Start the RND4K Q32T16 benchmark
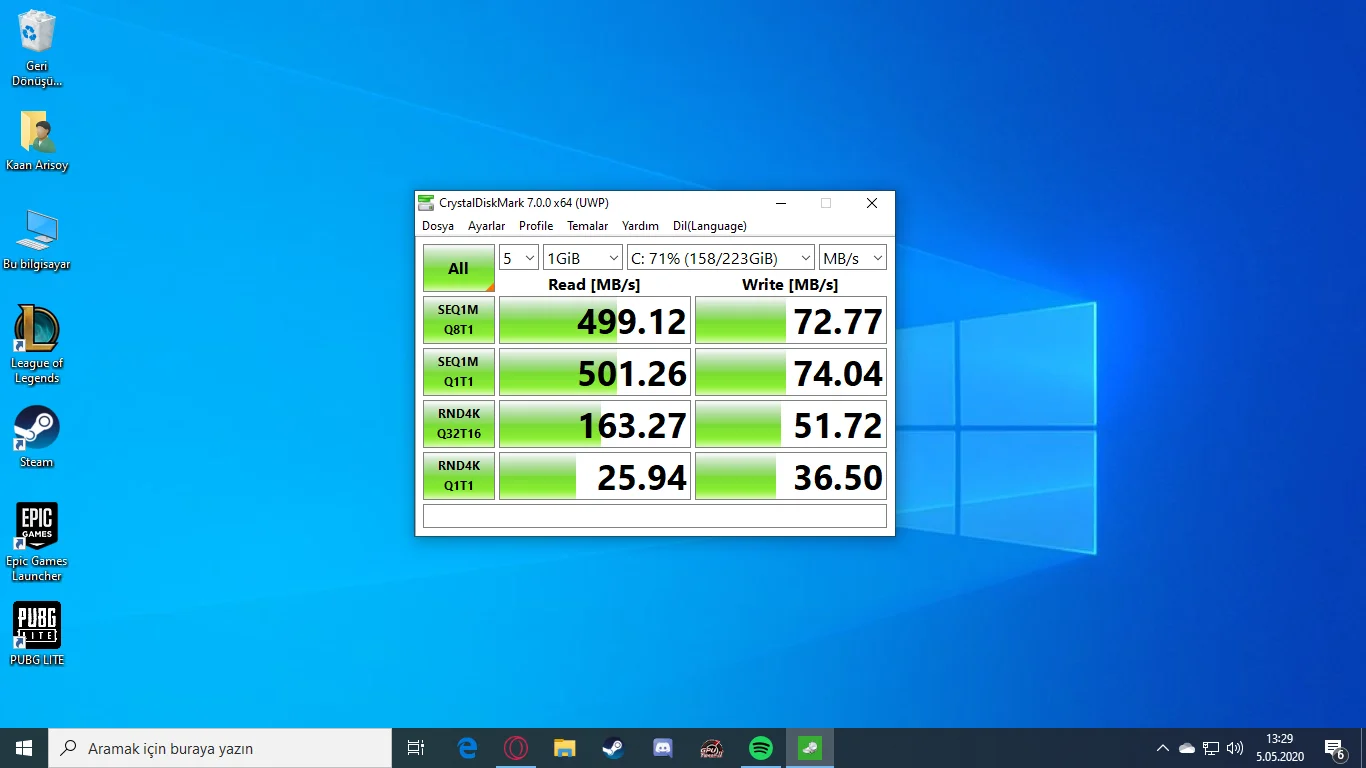Viewport: 1366px width, 768px height. (458, 424)
